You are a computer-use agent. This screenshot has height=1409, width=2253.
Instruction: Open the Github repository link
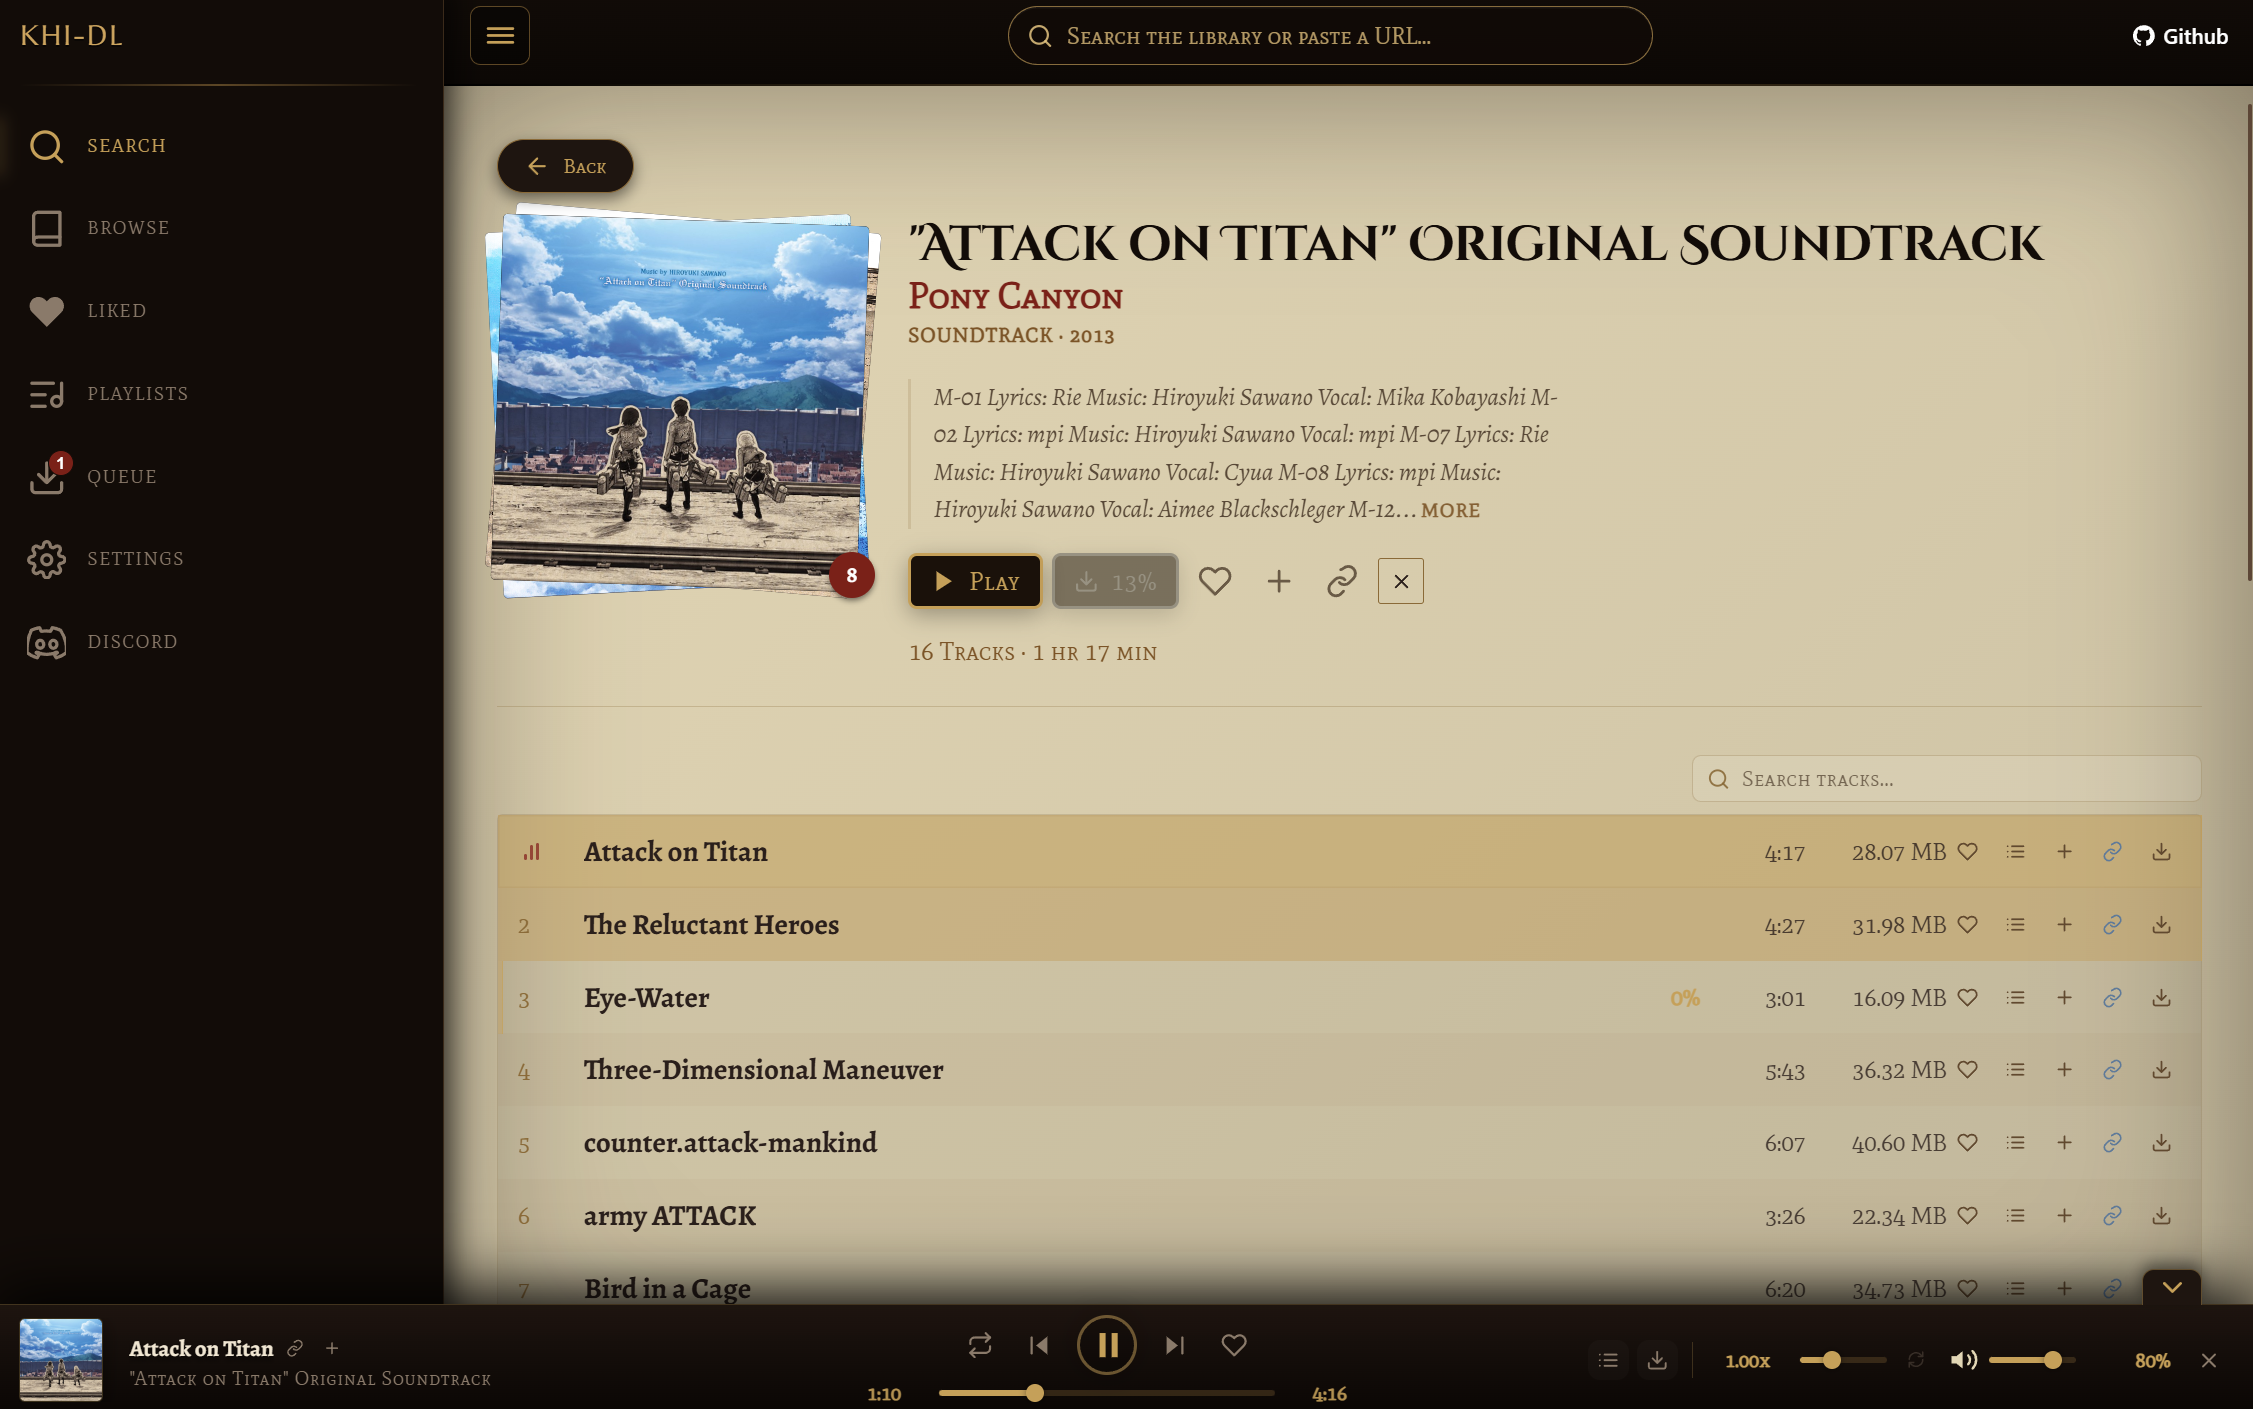(x=2180, y=36)
